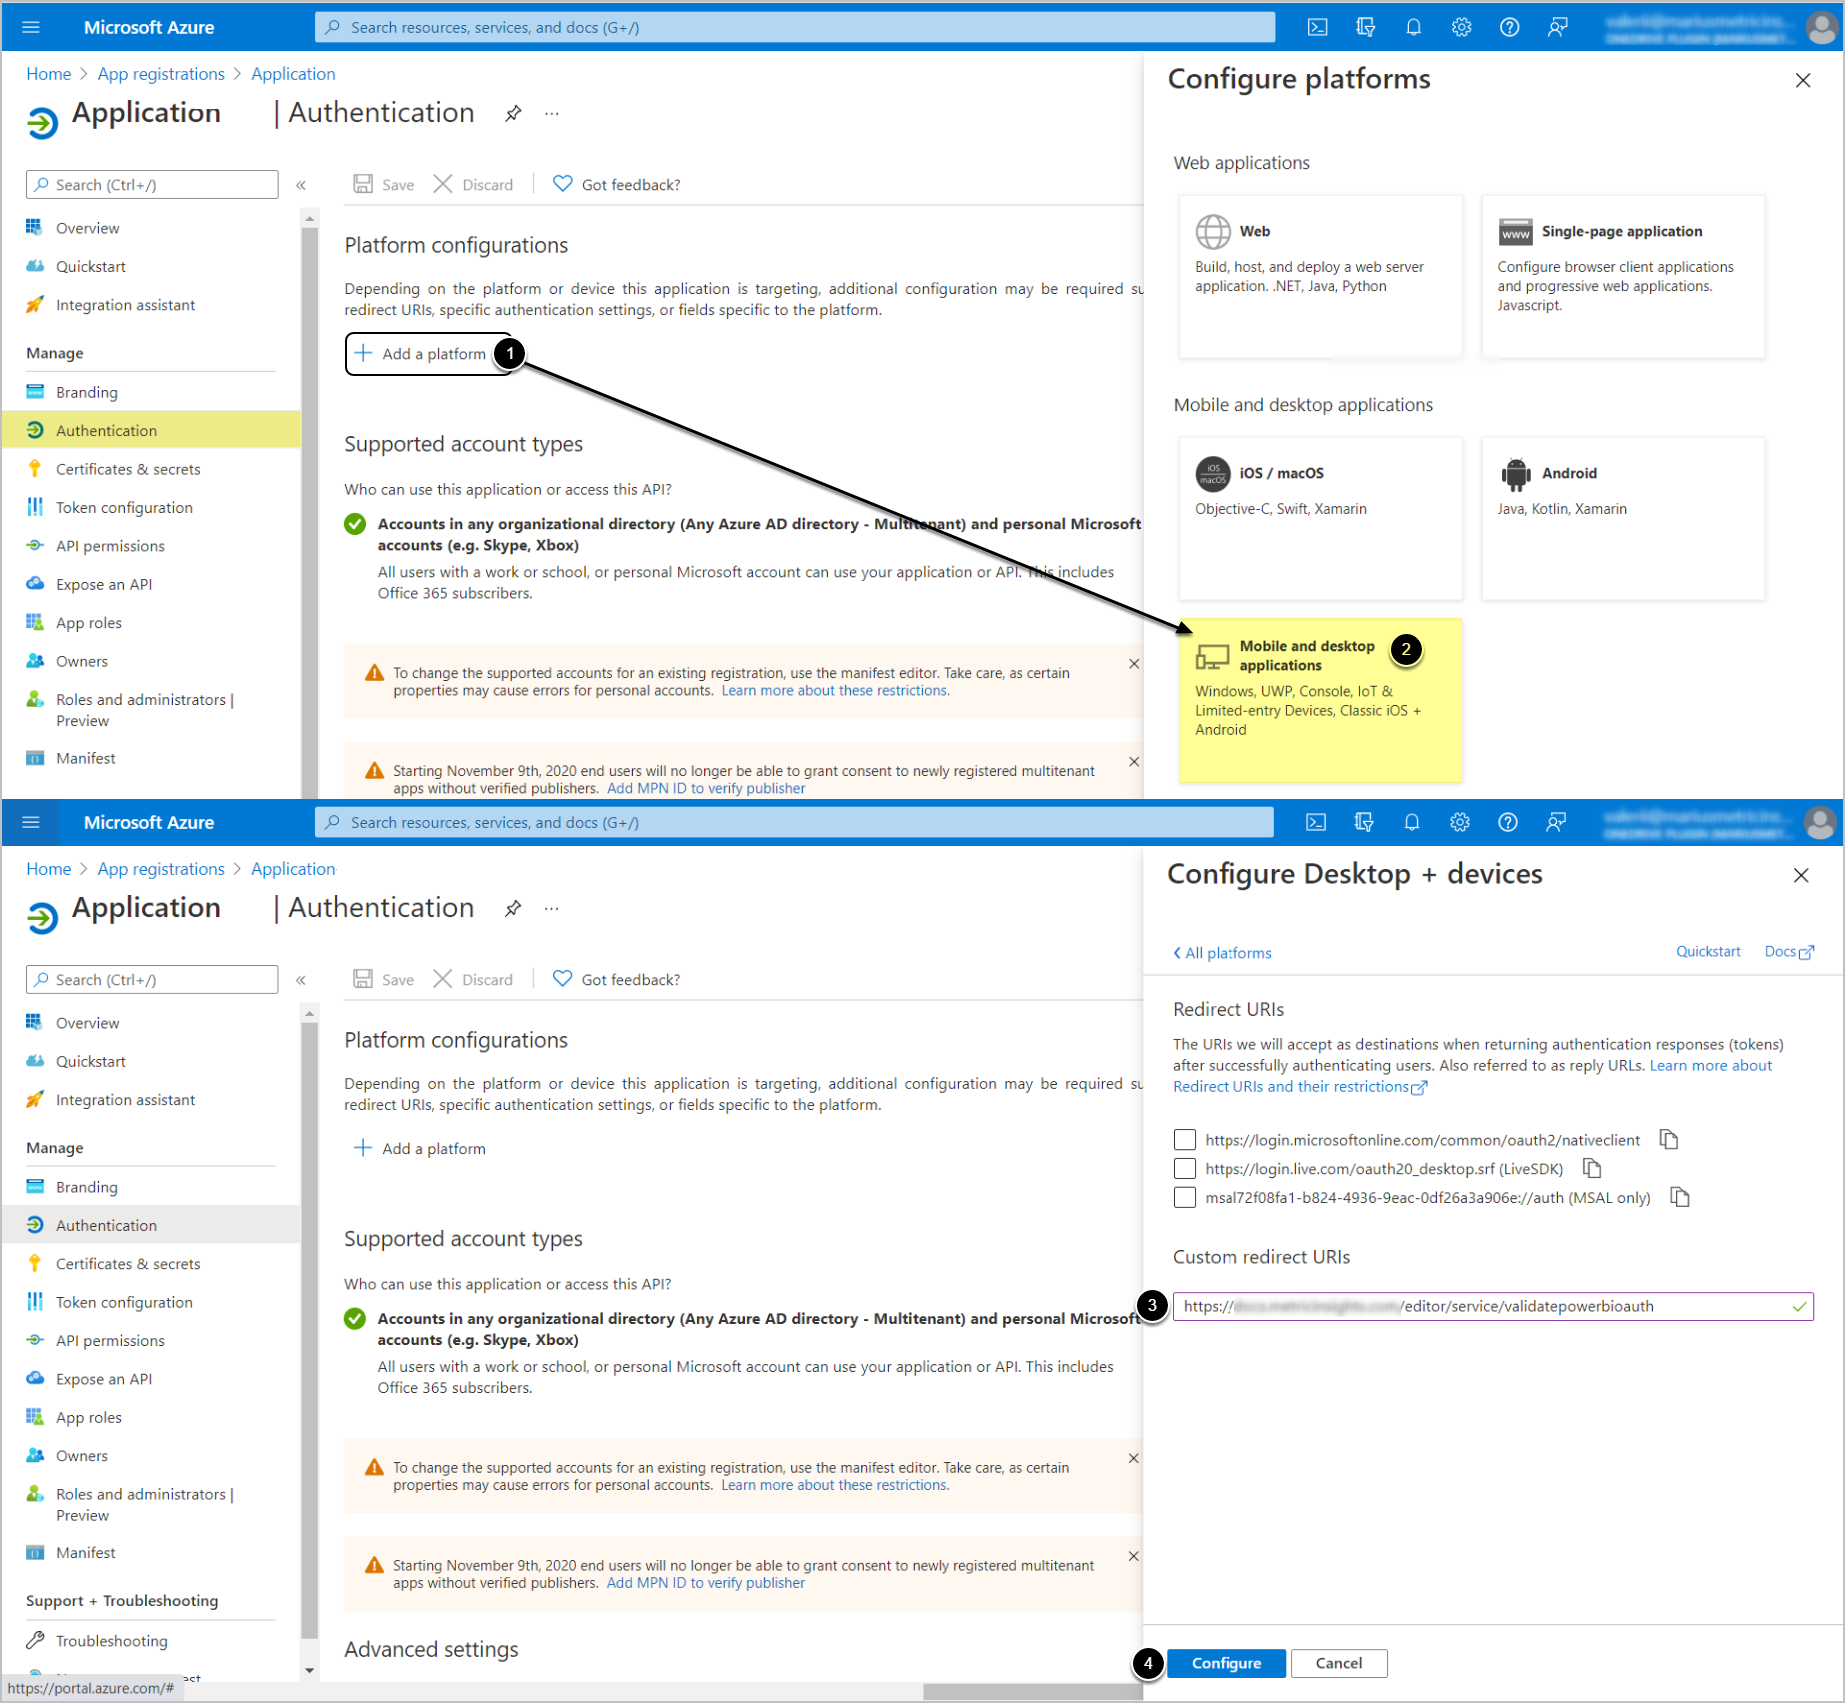
Task: Copy the LiveSDK redirect URI
Action: point(1593,1168)
